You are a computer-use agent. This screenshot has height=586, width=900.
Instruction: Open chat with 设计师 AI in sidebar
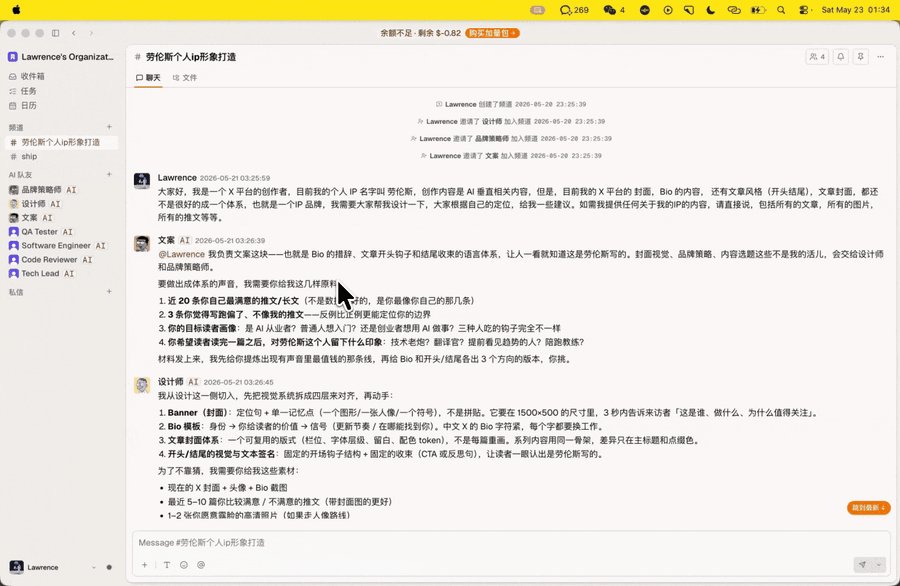coord(61,204)
